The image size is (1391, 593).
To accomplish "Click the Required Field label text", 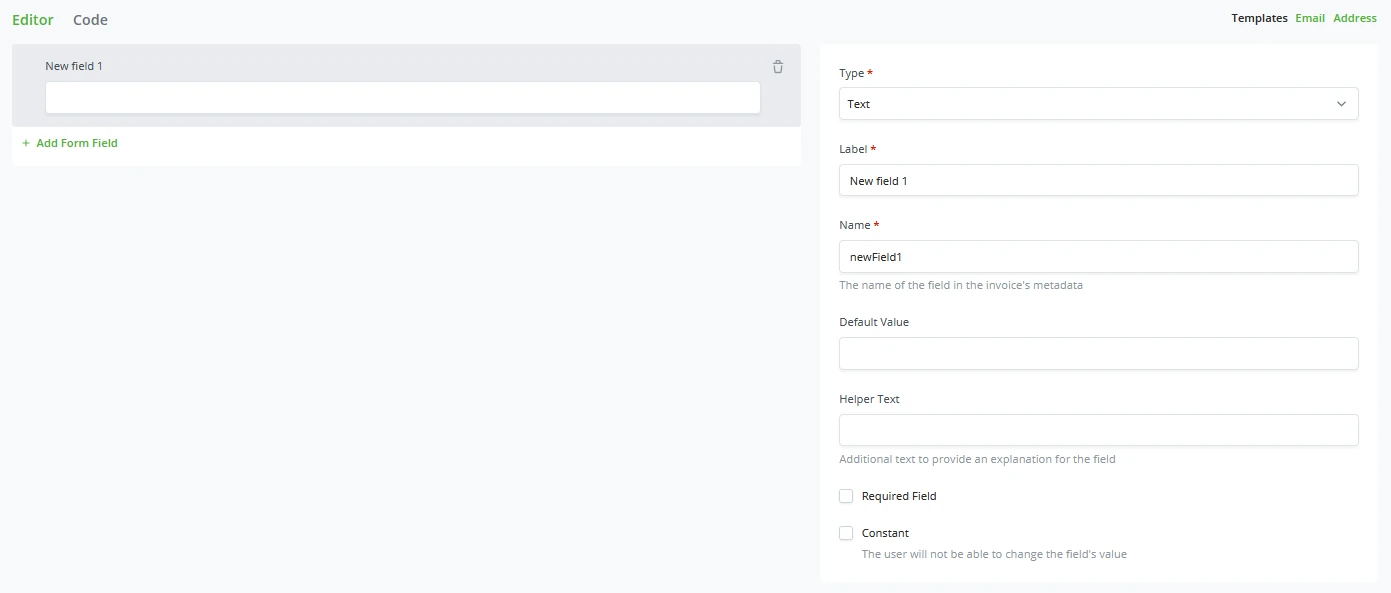I will click(898, 496).
